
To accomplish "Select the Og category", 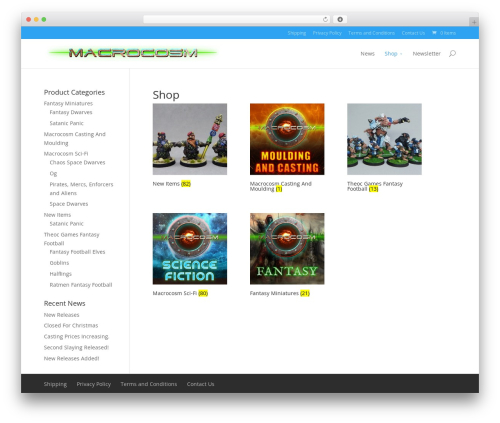I will coord(53,173).
